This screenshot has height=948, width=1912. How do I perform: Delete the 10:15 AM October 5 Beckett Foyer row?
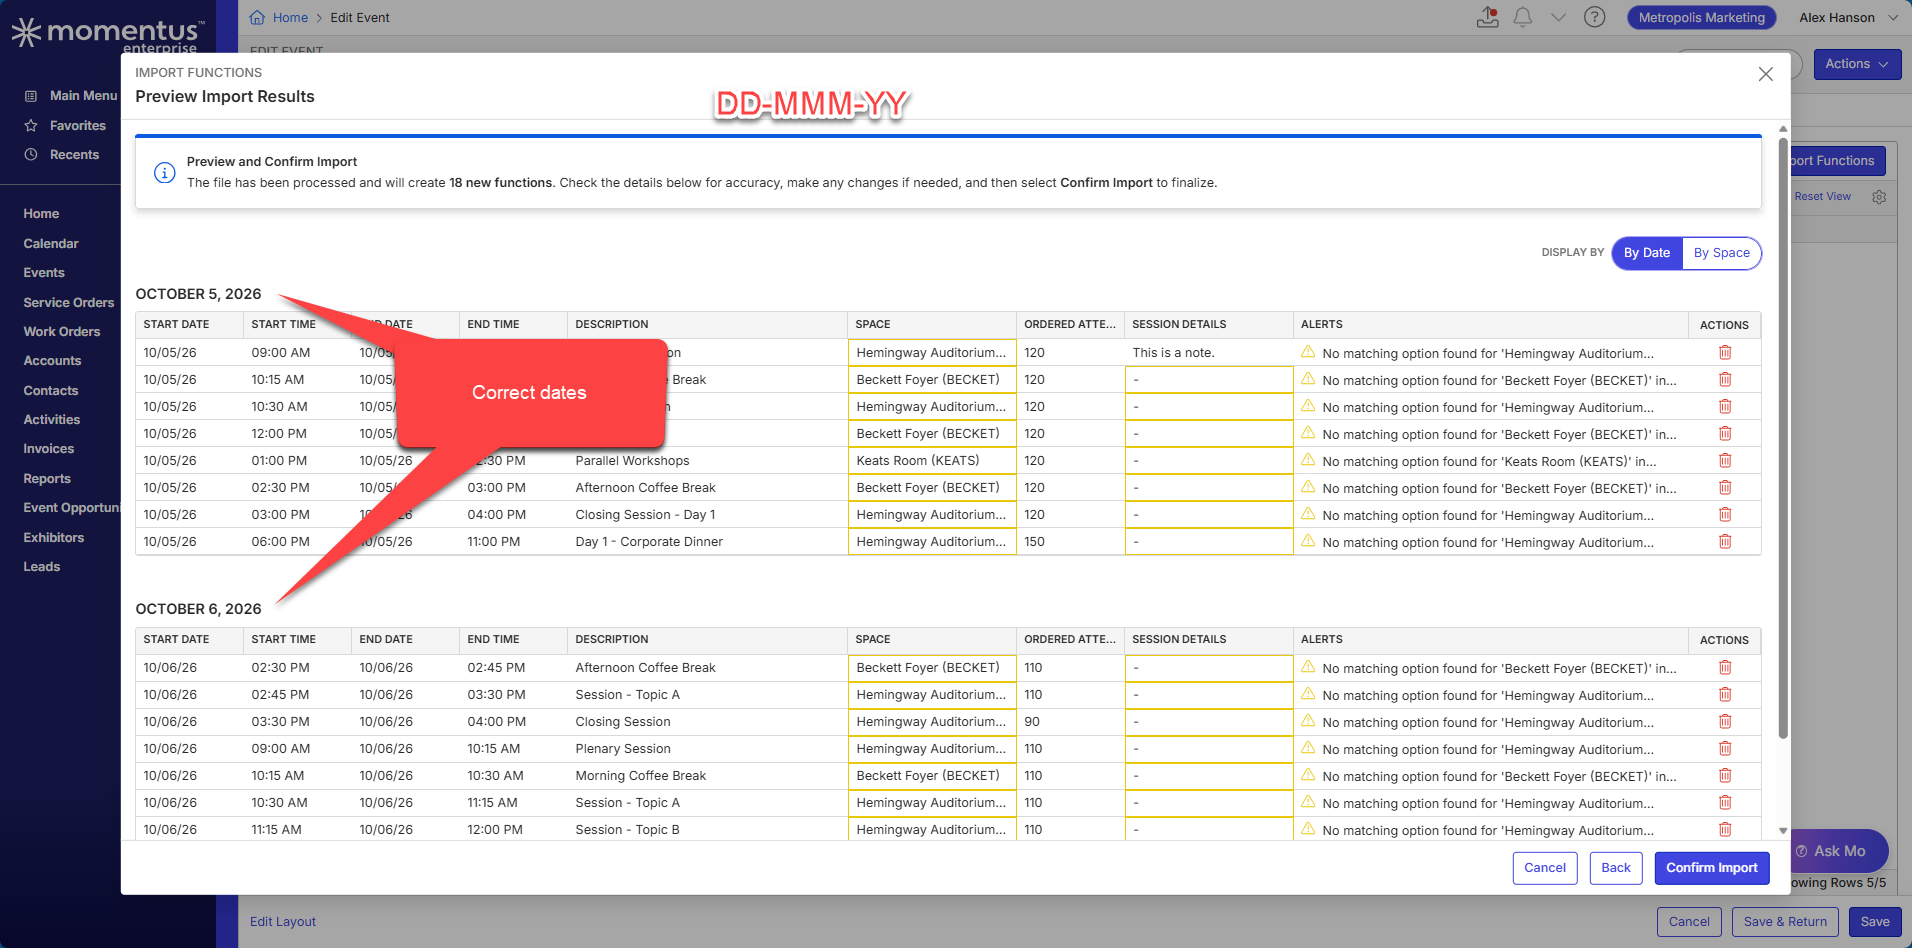click(x=1725, y=380)
